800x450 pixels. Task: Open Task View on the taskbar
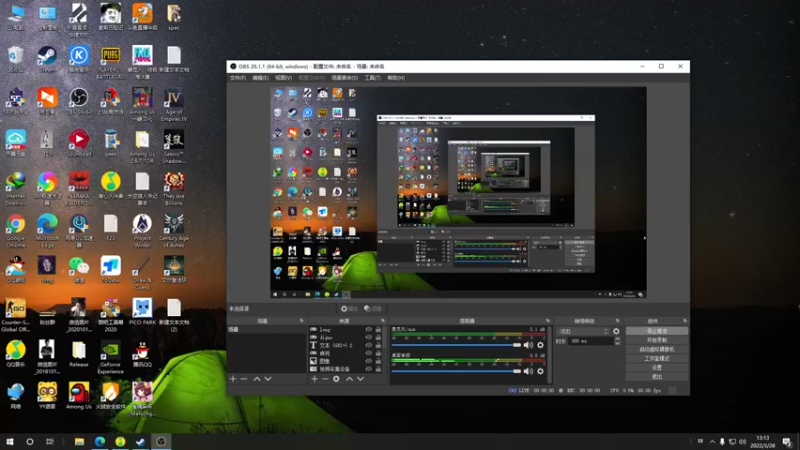coord(49,441)
